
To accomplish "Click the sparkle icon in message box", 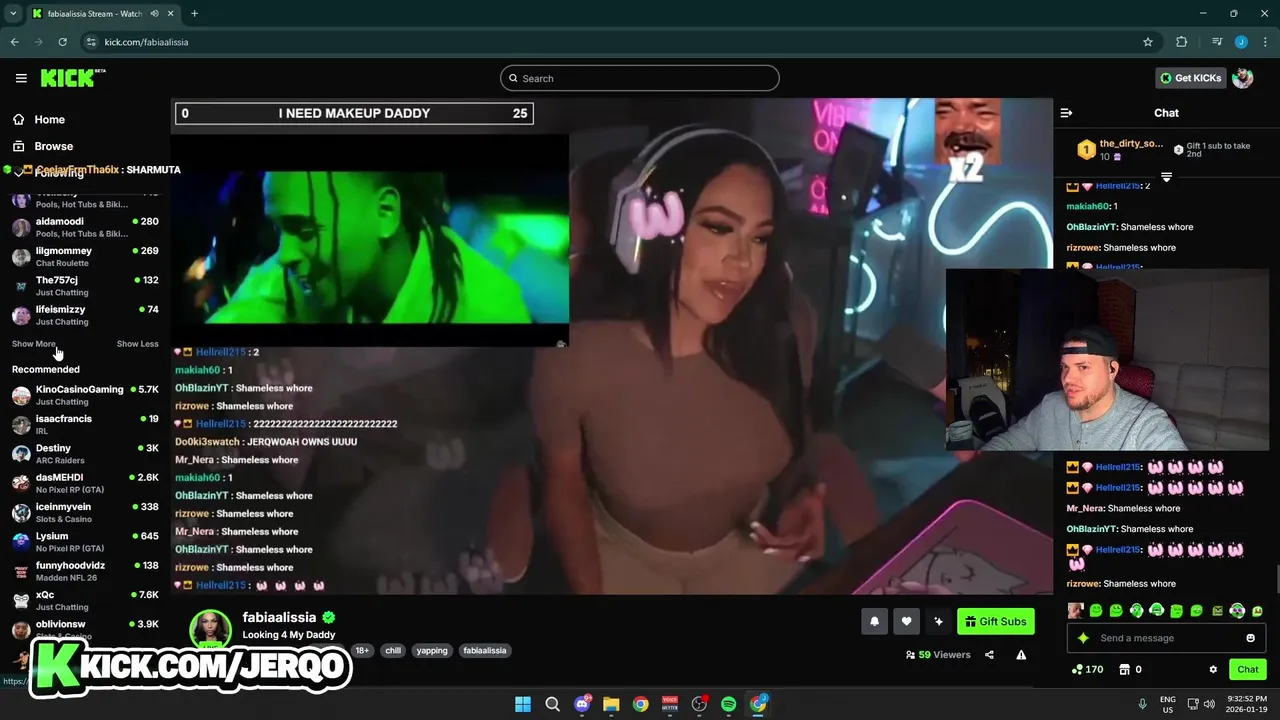I will (1083, 638).
